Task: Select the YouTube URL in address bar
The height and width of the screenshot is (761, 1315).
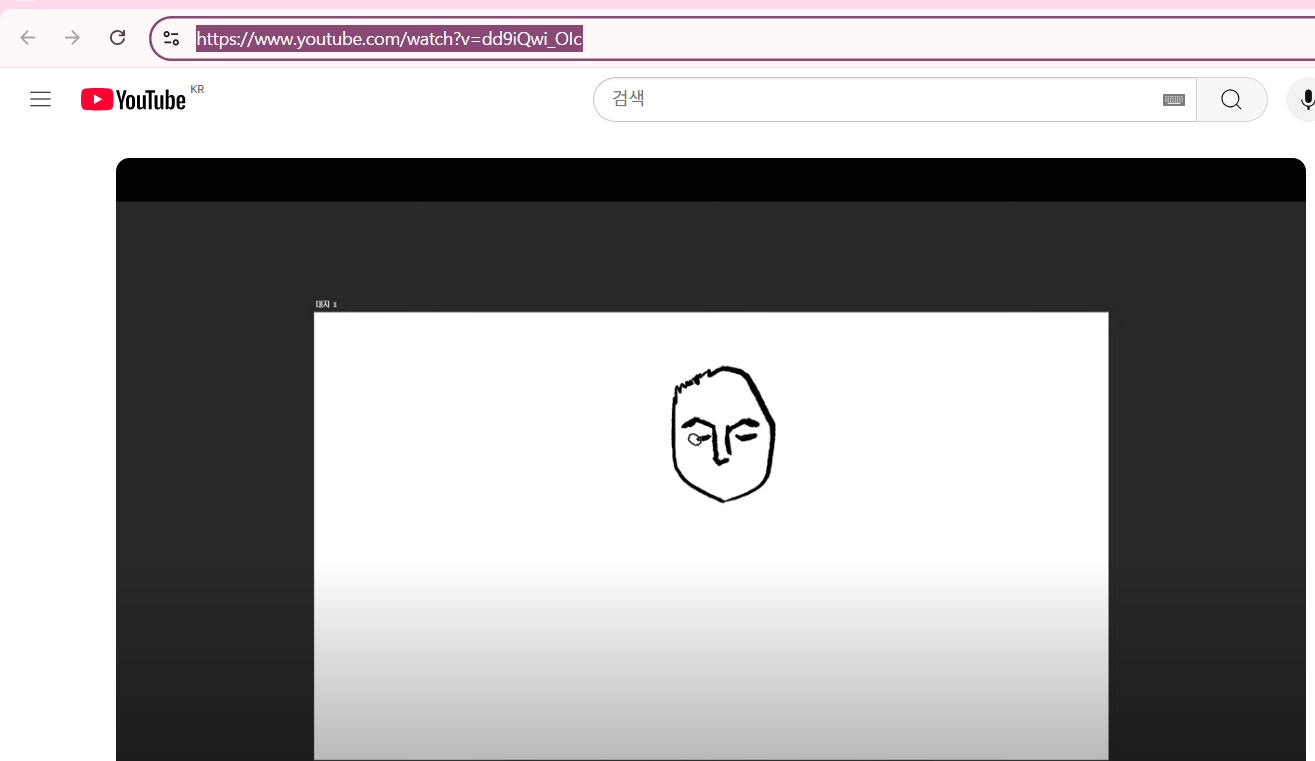Action: [389, 39]
